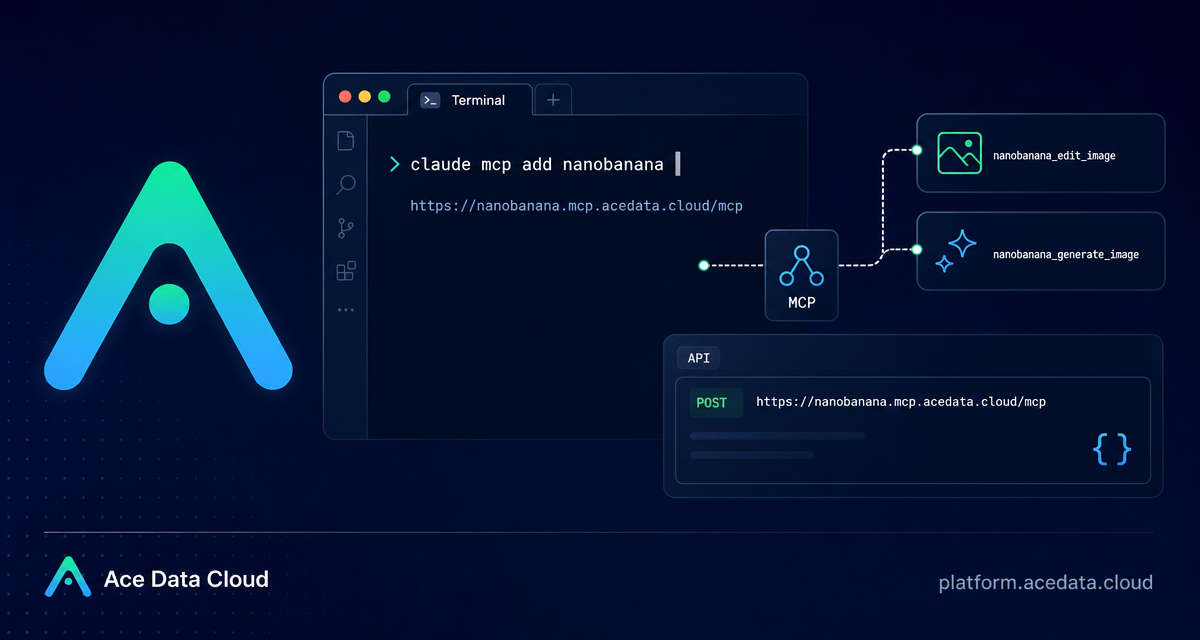The image size is (1200, 640).
Task: Click the MCP node icon
Action: click(801, 265)
